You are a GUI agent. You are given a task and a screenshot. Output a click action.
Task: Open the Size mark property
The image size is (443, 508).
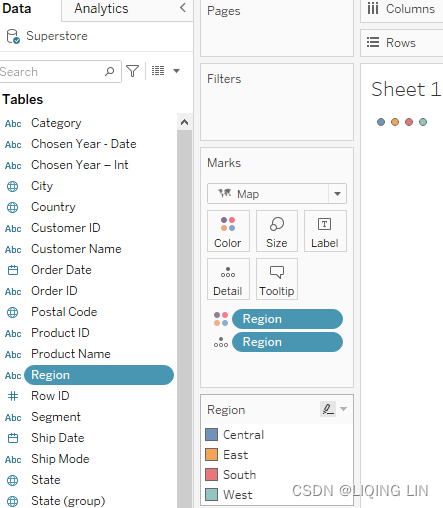277,231
